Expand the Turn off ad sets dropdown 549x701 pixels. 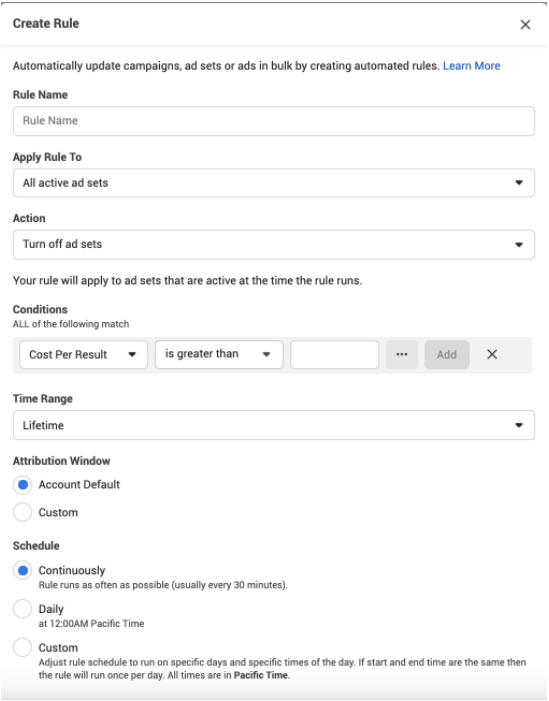coord(274,245)
